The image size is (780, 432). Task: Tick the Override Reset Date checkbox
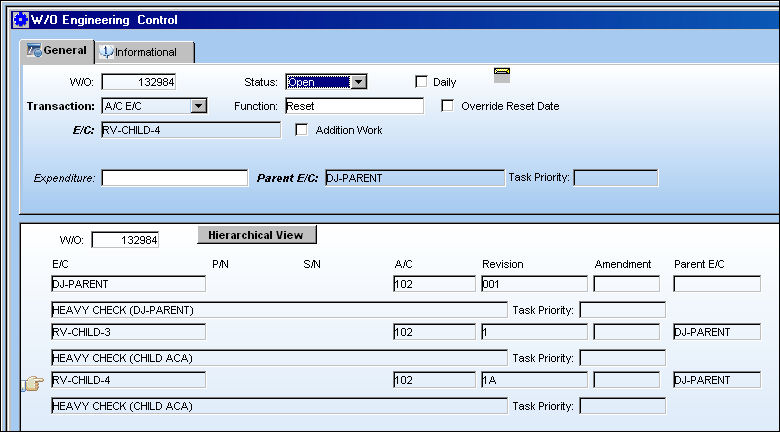click(x=447, y=106)
